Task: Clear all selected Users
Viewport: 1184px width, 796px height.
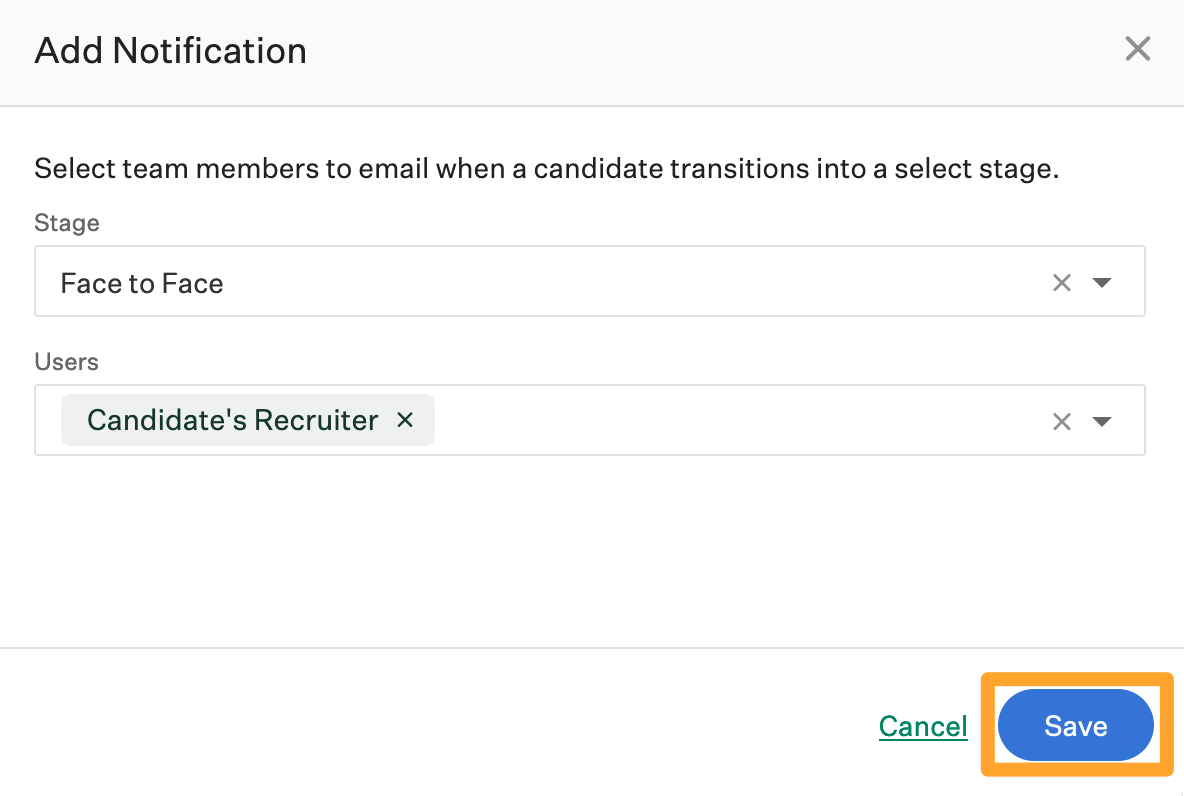Action: (1061, 421)
